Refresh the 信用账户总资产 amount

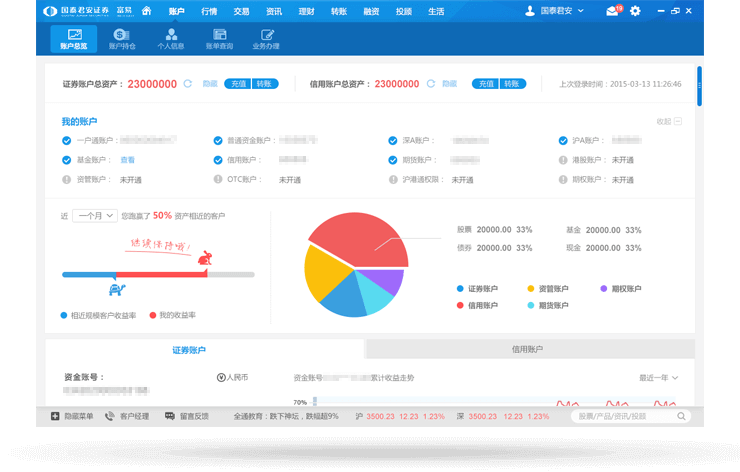(431, 84)
